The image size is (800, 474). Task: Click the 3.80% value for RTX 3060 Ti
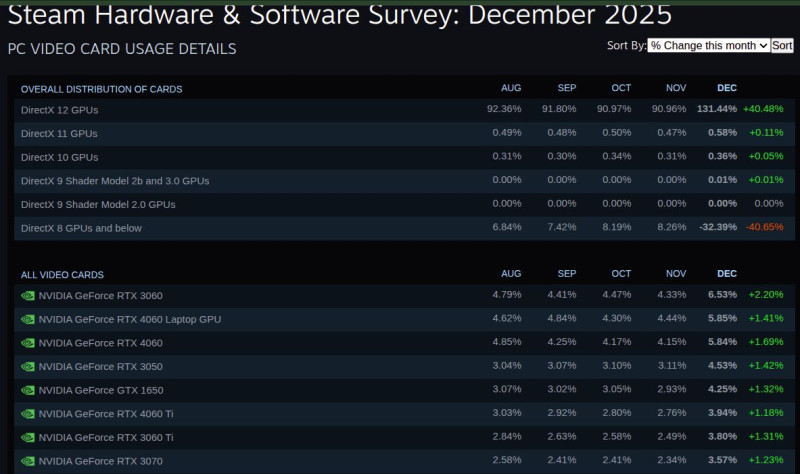pos(722,437)
